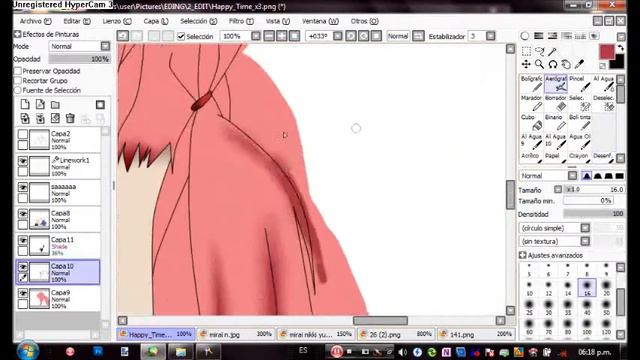Hide the Linework1 layer
Screen dimensions: 640x360
23,161
